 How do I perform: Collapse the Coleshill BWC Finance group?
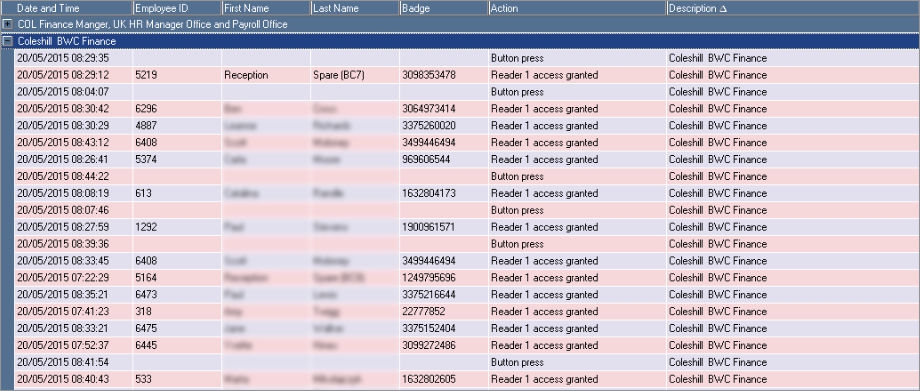(8, 42)
